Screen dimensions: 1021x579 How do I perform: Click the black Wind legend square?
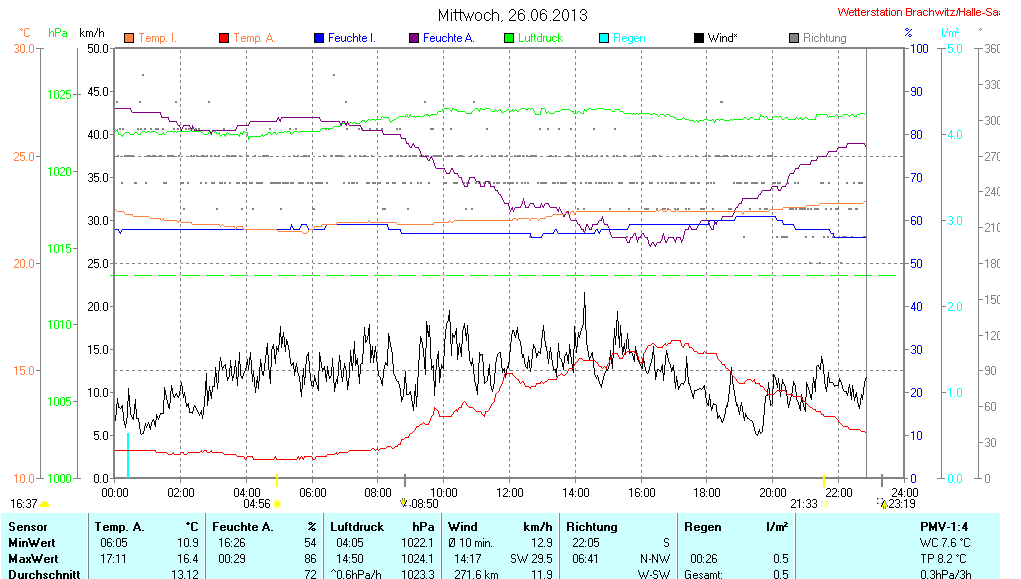(x=699, y=38)
